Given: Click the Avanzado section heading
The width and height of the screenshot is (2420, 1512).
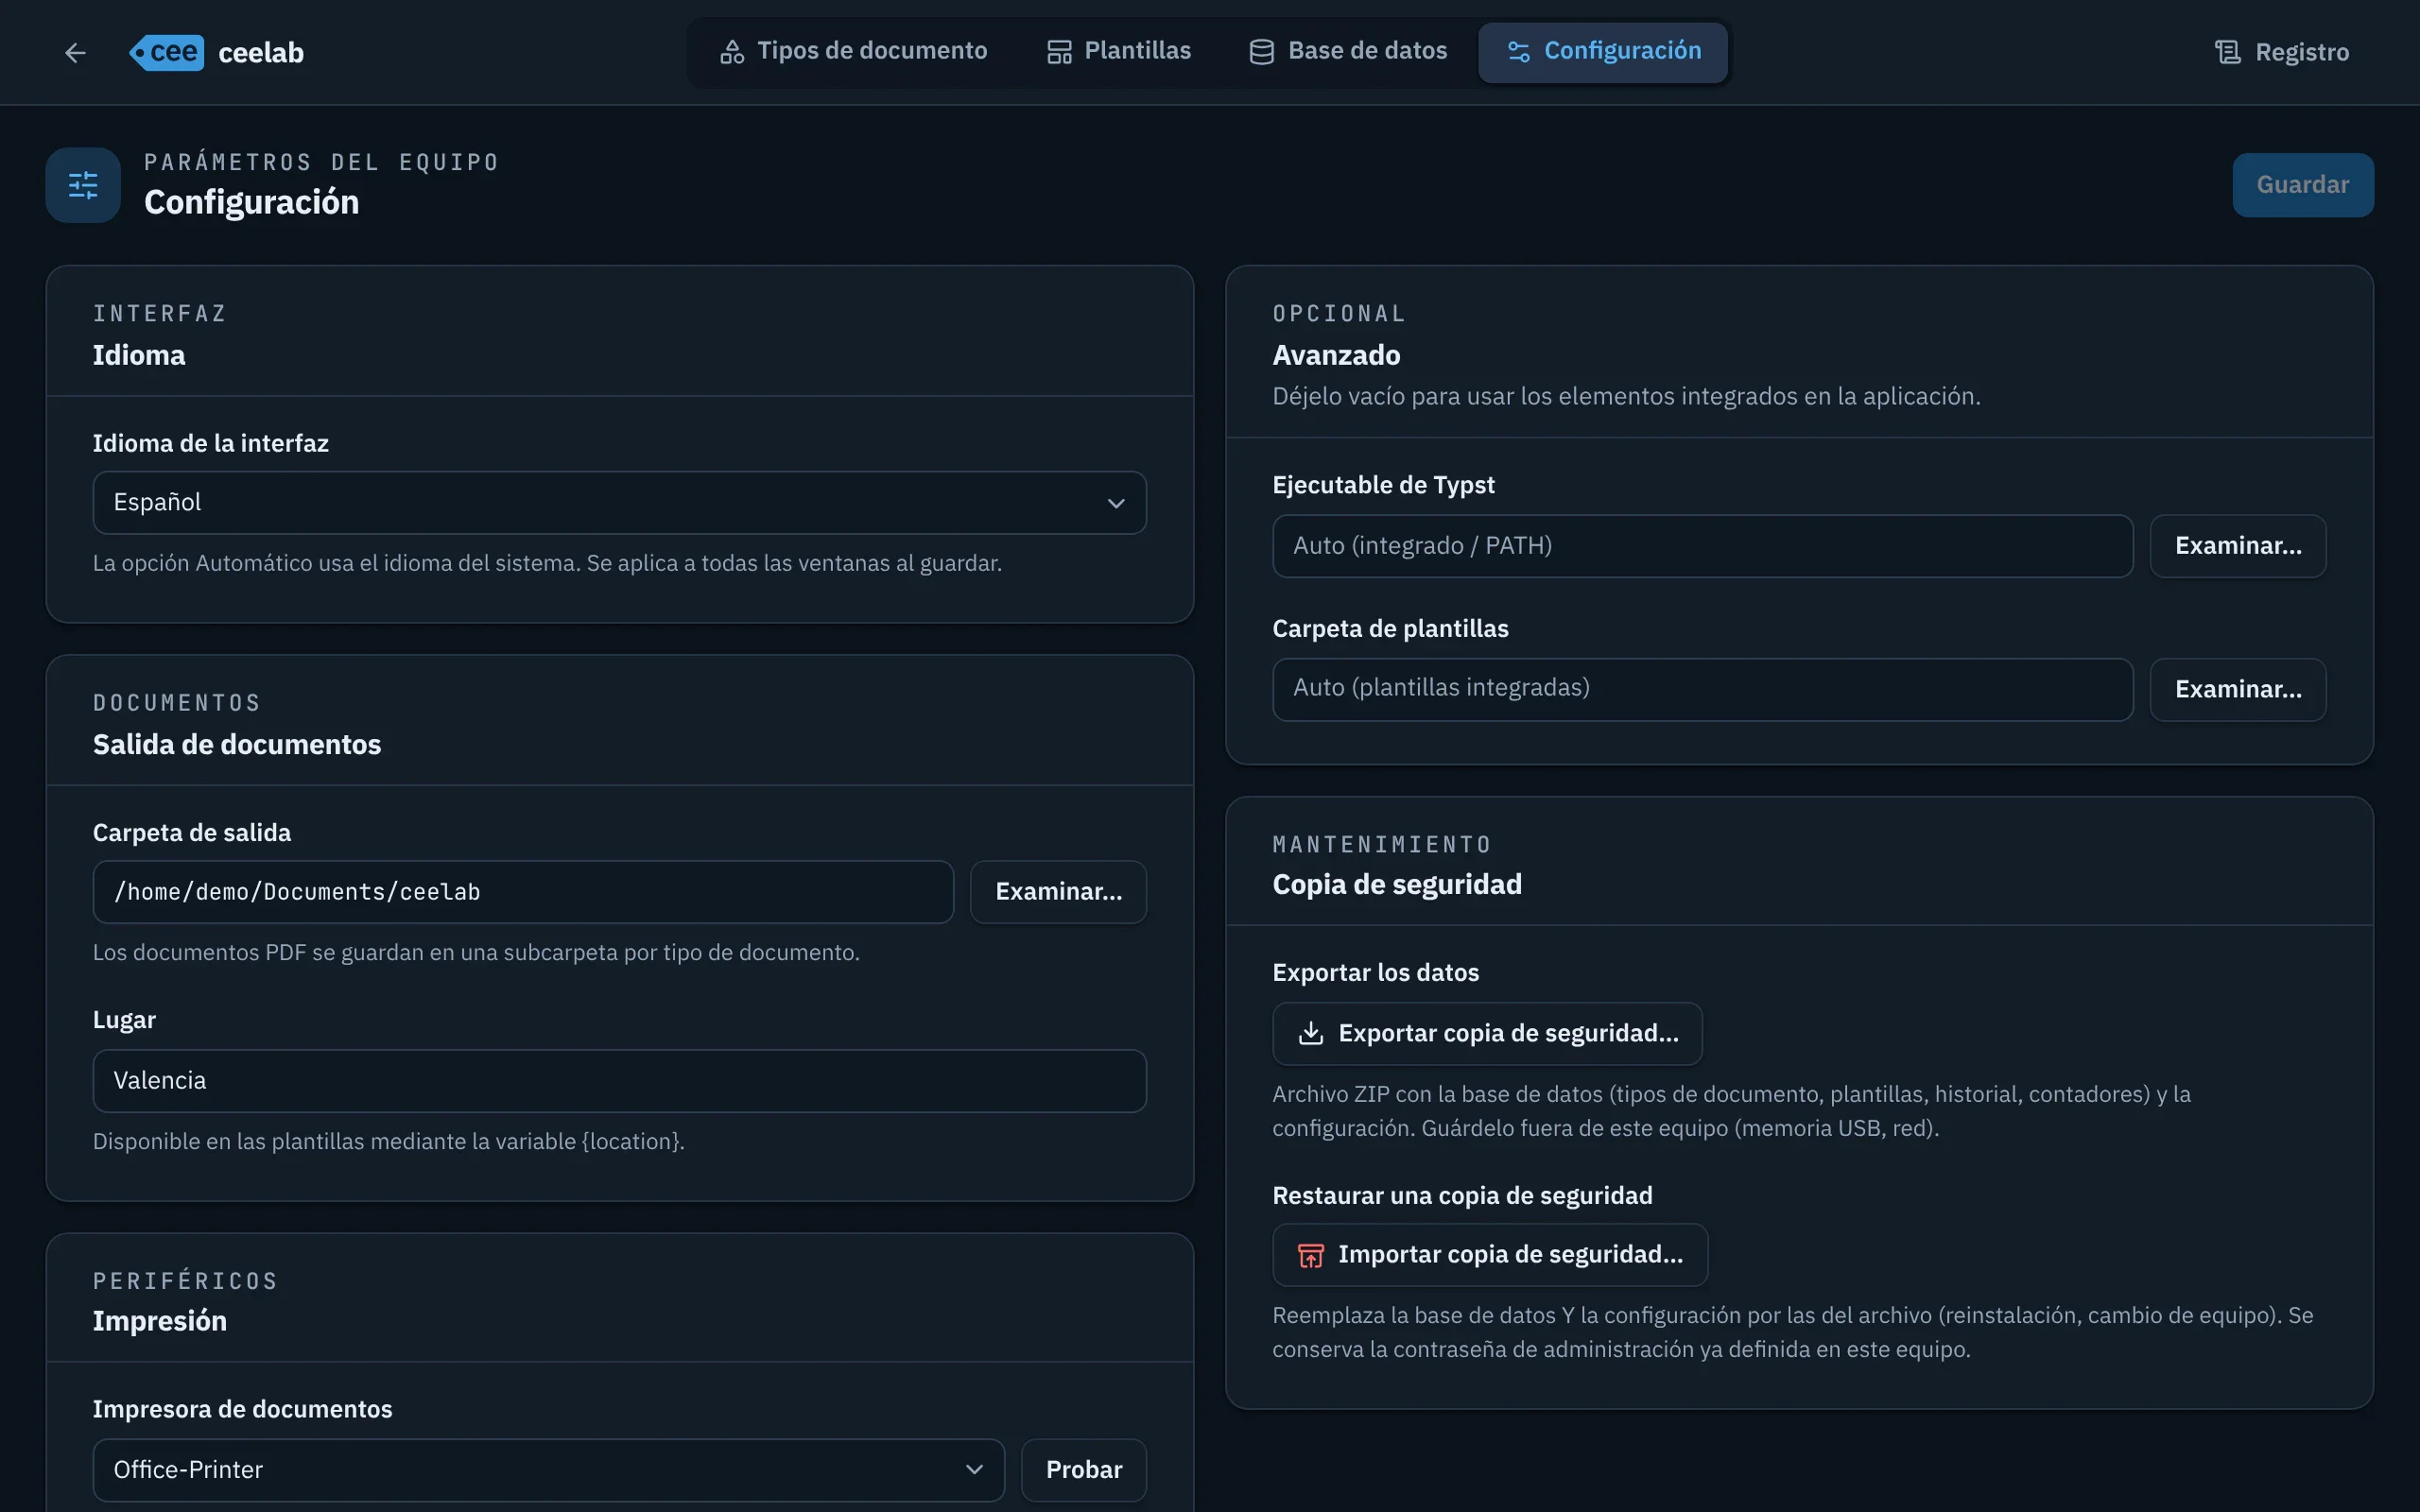Looking at the screenshot, I should coord(1336,355).
